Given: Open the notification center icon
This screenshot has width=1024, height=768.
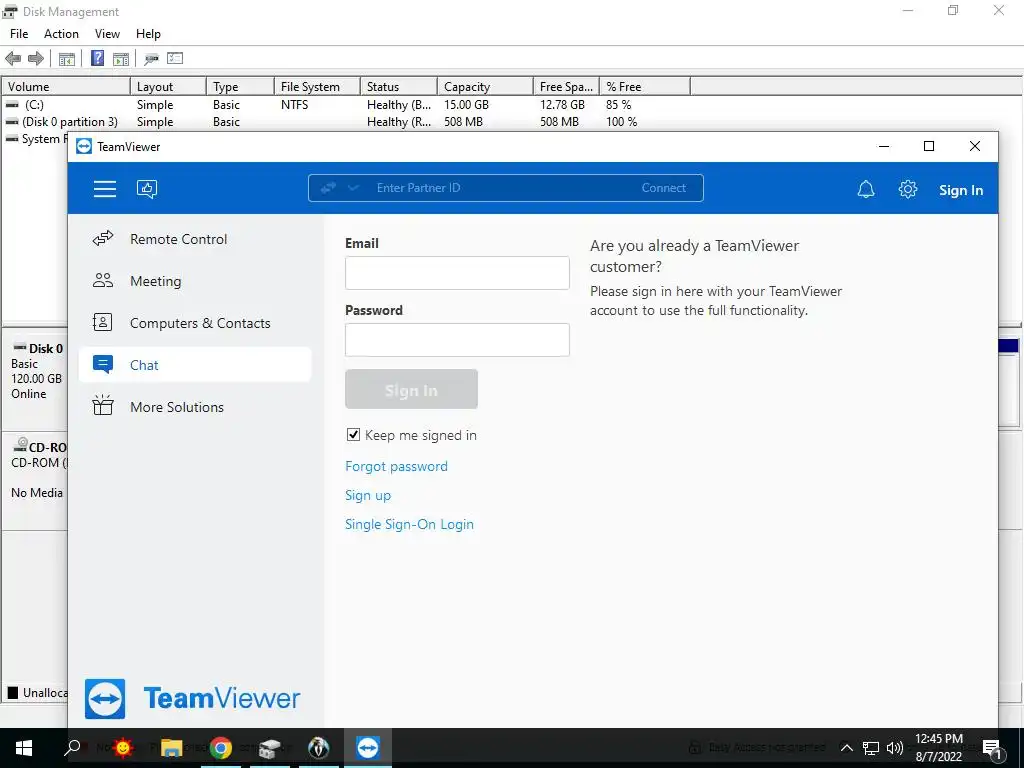Looking at the screenshot, I should click(993, 748).
